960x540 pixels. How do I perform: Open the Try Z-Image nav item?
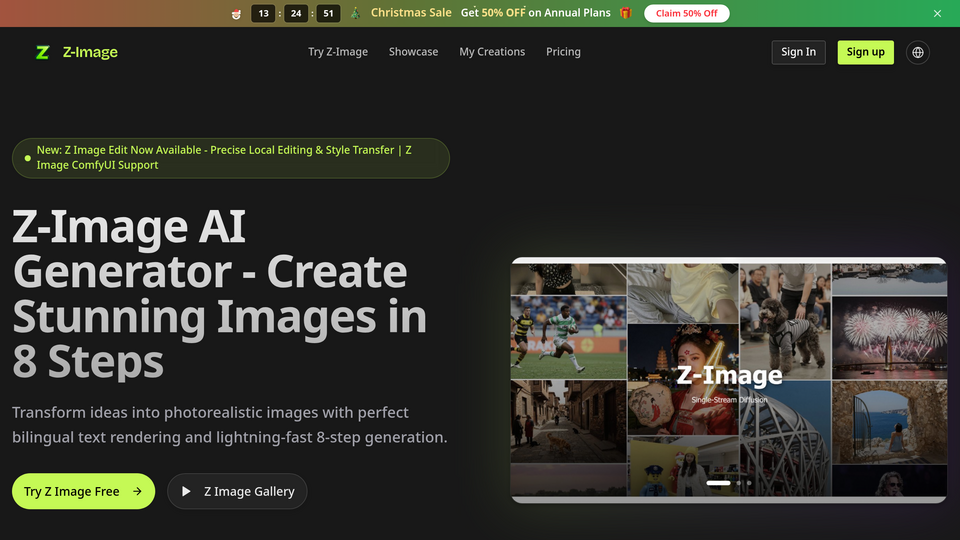coord(338,52)
